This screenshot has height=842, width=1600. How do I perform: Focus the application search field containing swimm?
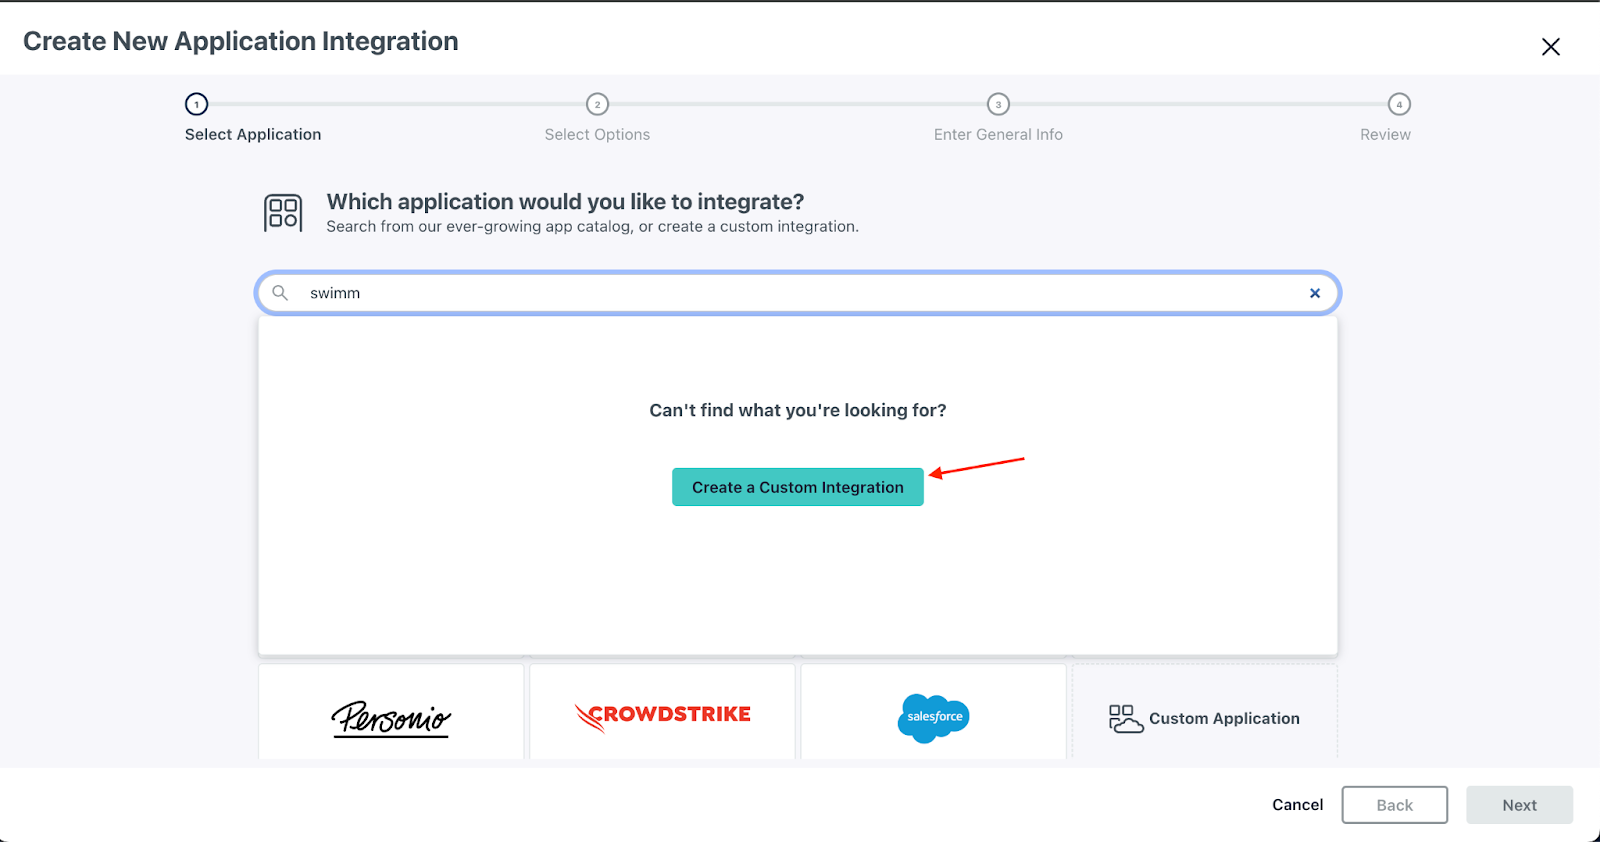point(797,293)
